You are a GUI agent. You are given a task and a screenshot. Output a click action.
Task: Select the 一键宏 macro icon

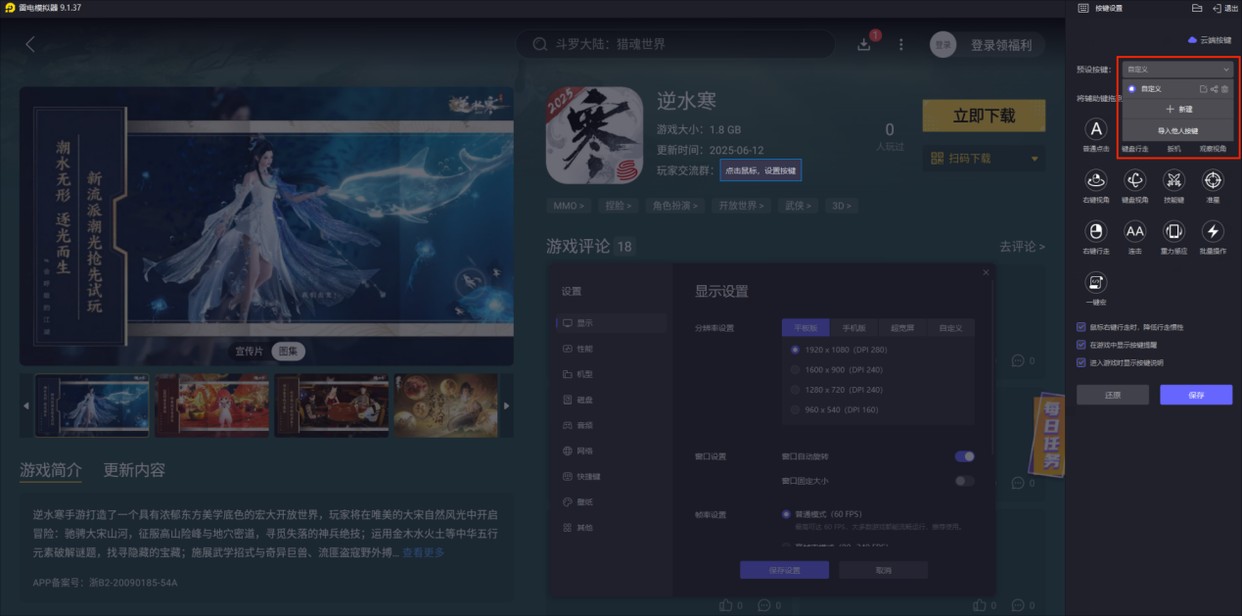[x=1096, y=283]
